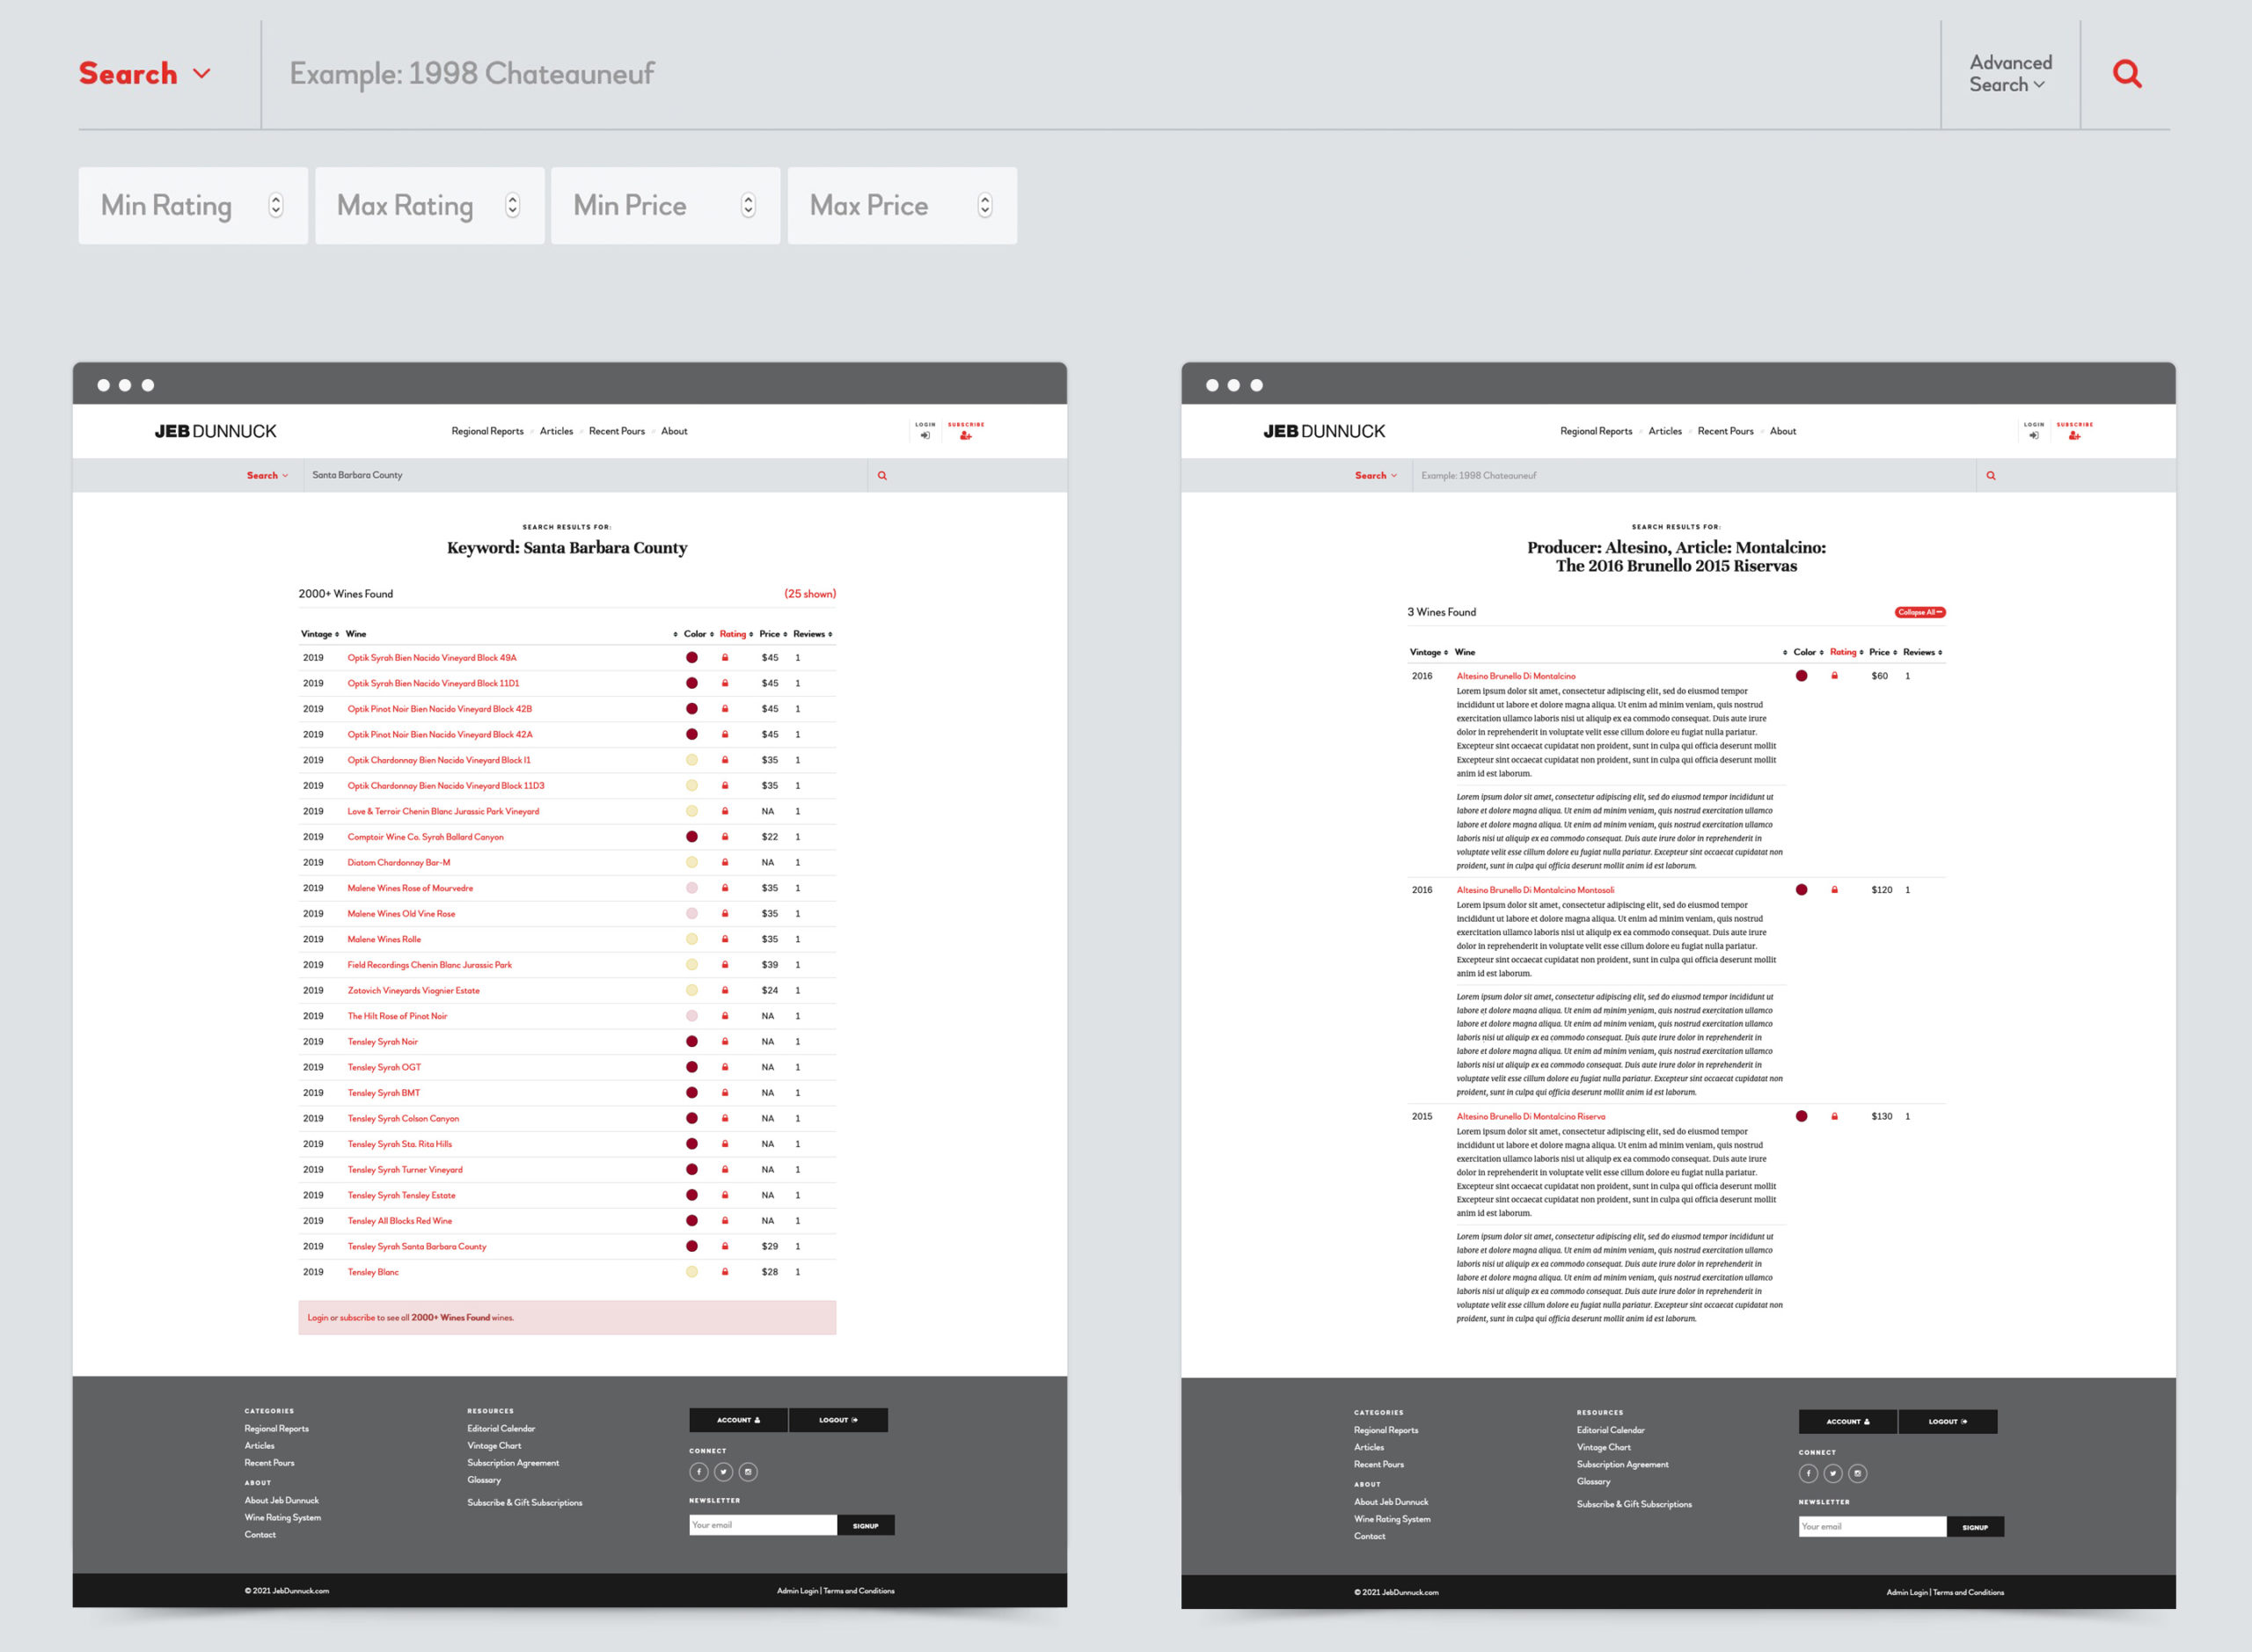Open About in the left window nav
The width and height of the screenshot is (2252, 1652).
(x=674, y=431)
